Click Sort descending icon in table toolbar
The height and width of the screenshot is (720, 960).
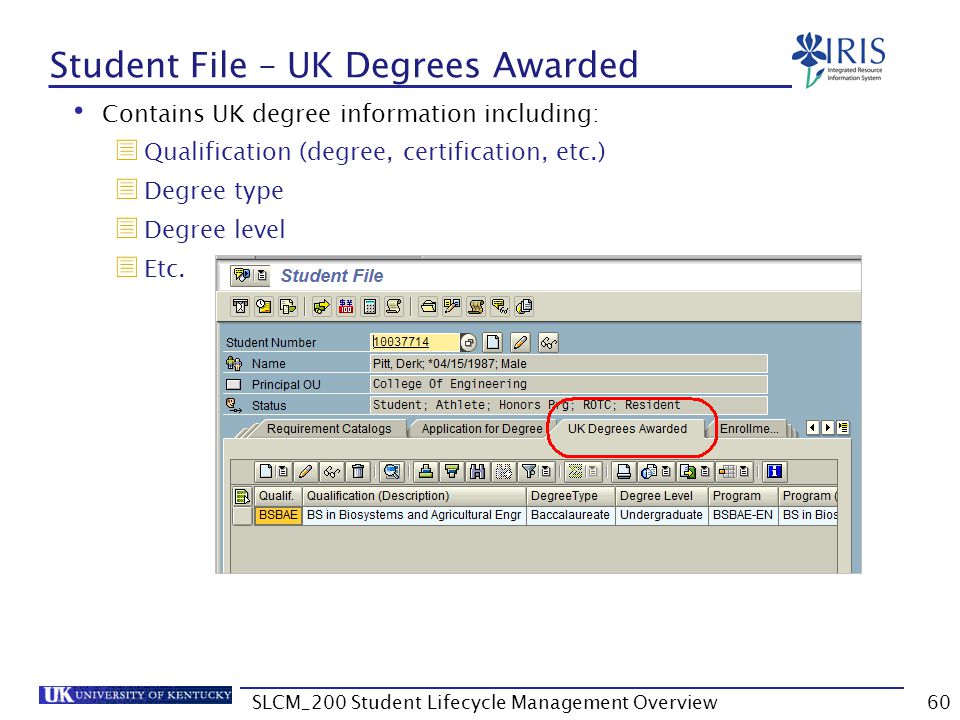coord(452,471)
